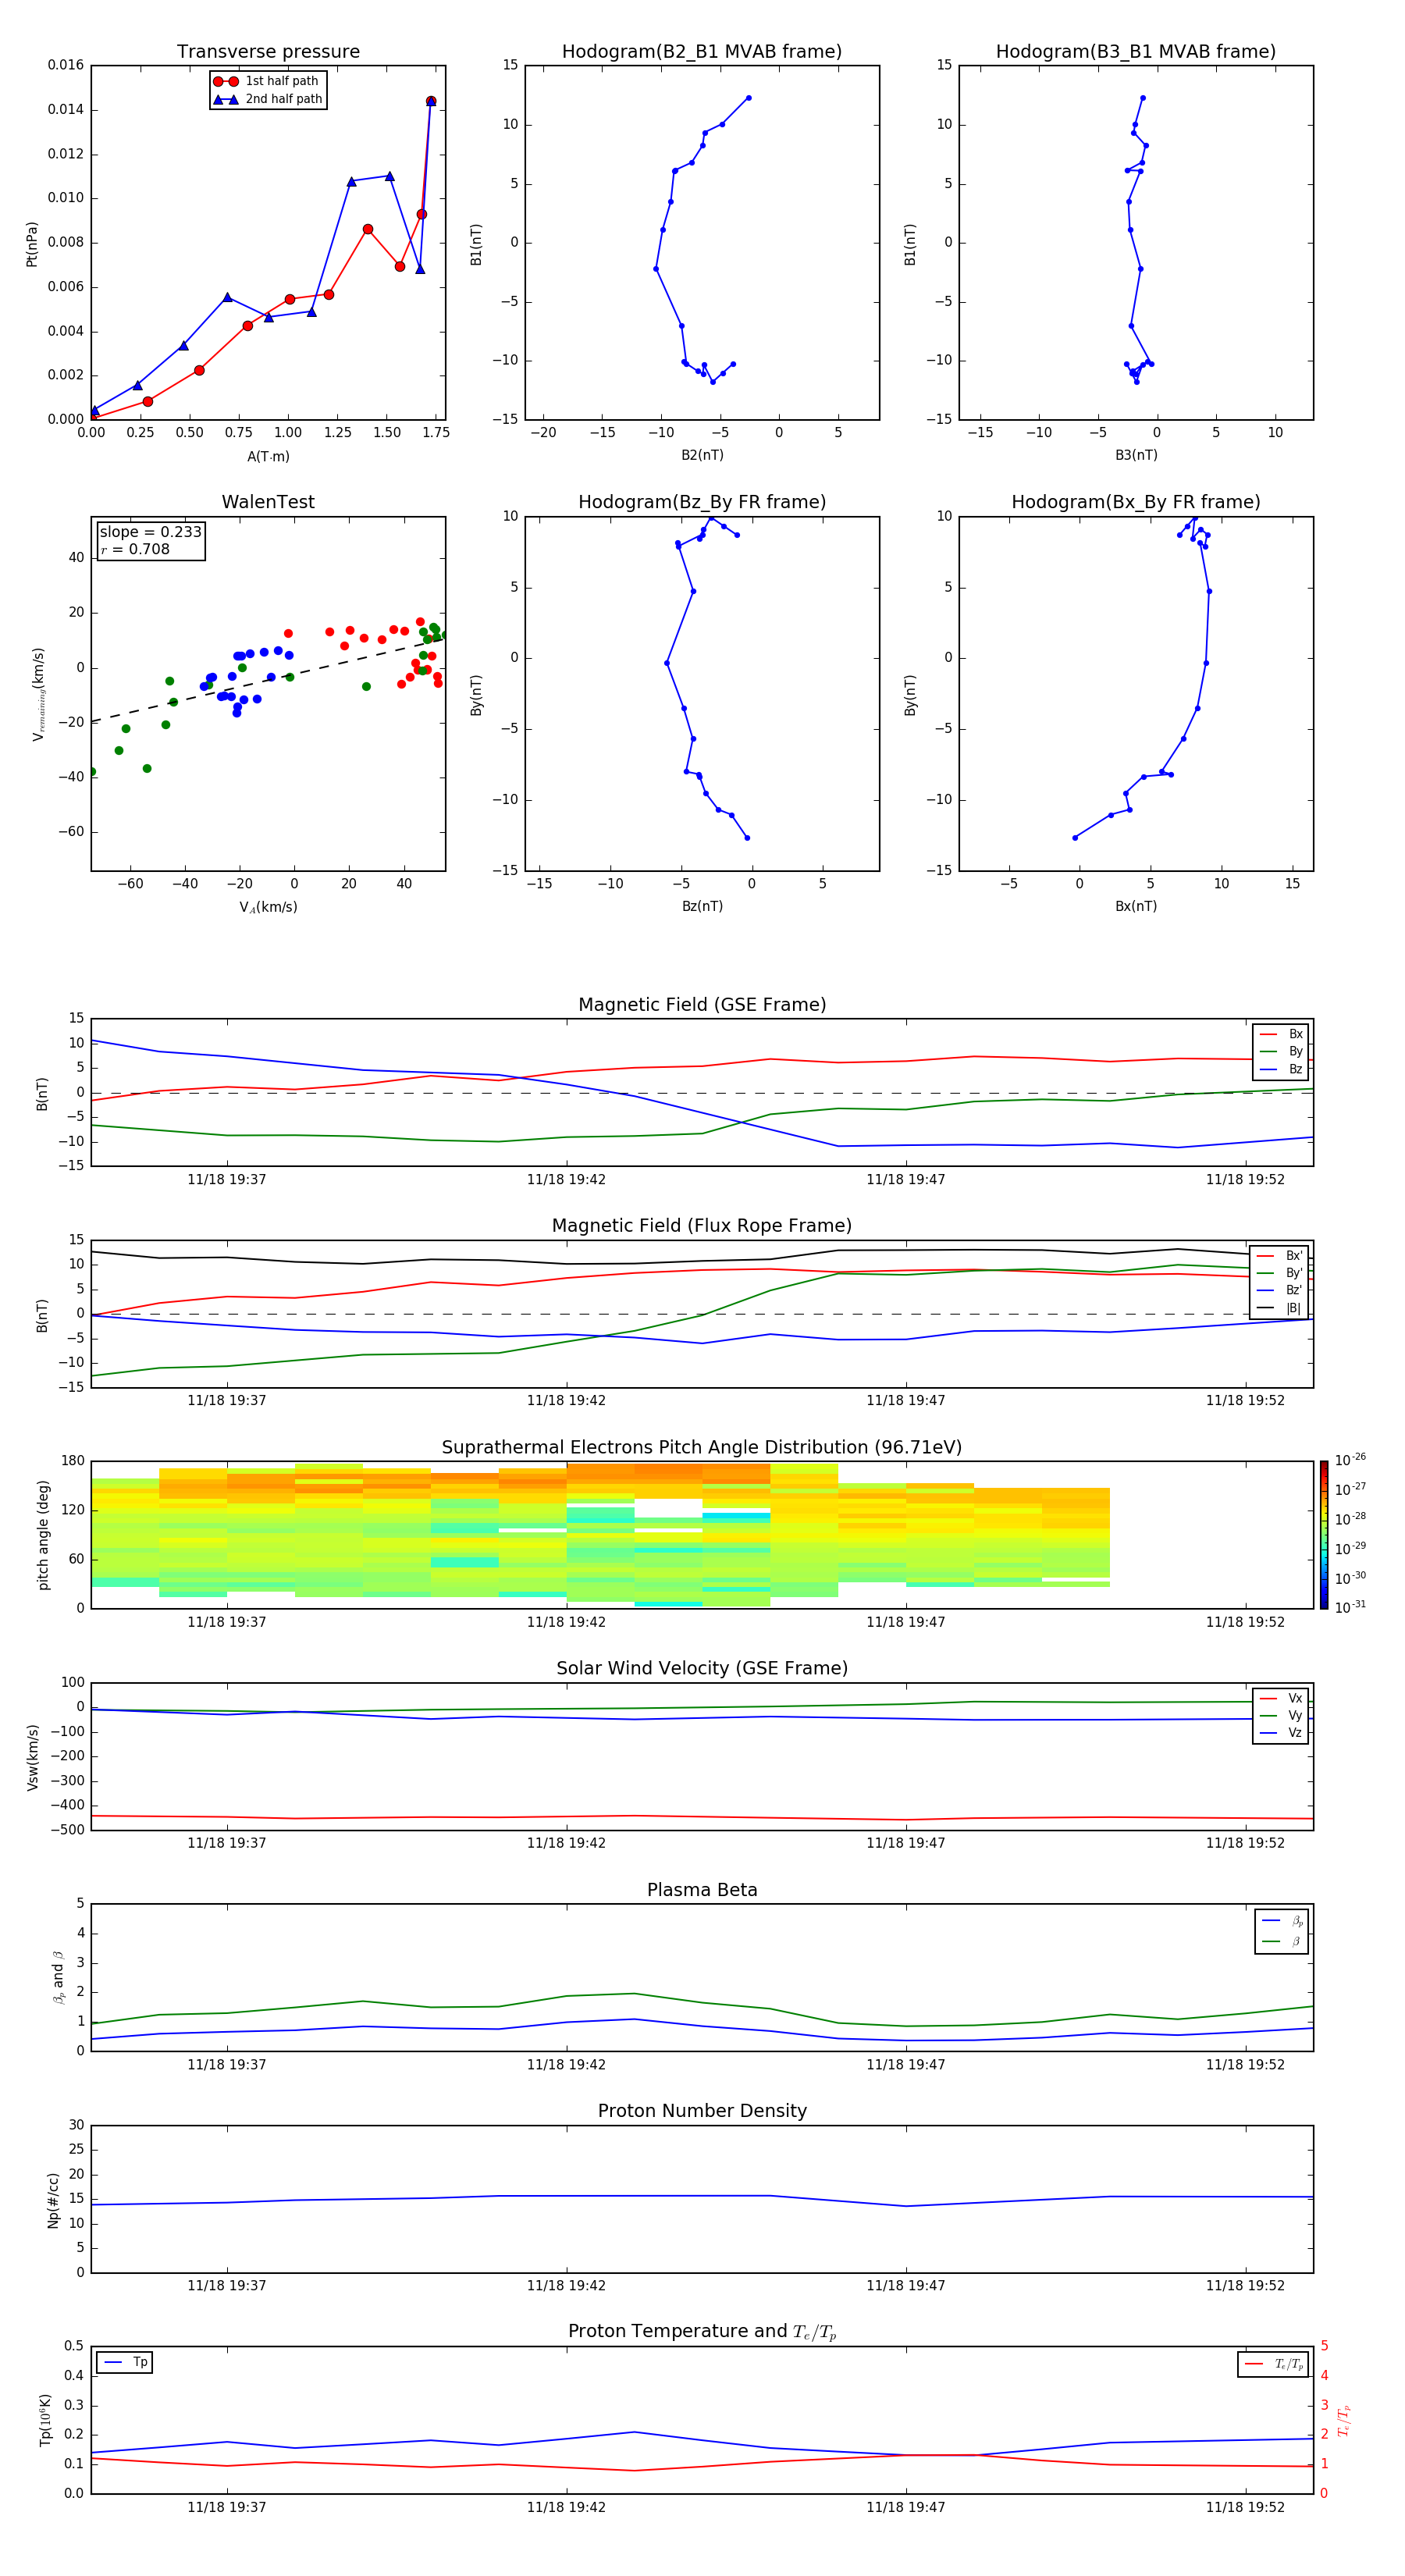Click 'Hodogram(Bz_By FR frame)' title

(x=702, y=502)
